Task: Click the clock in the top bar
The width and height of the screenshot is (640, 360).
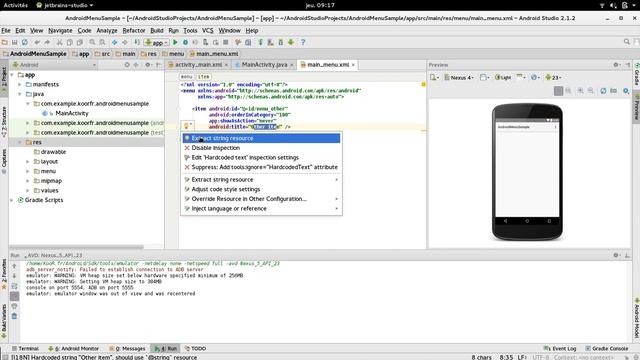Action: [x=320, y=5]
